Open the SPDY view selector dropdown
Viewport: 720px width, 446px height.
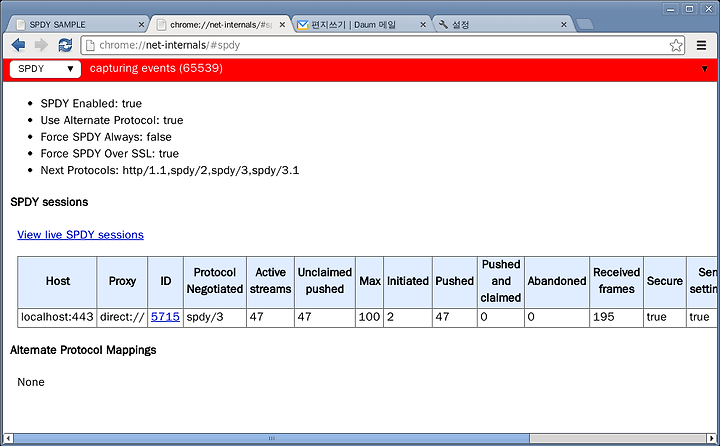(45, 69)
